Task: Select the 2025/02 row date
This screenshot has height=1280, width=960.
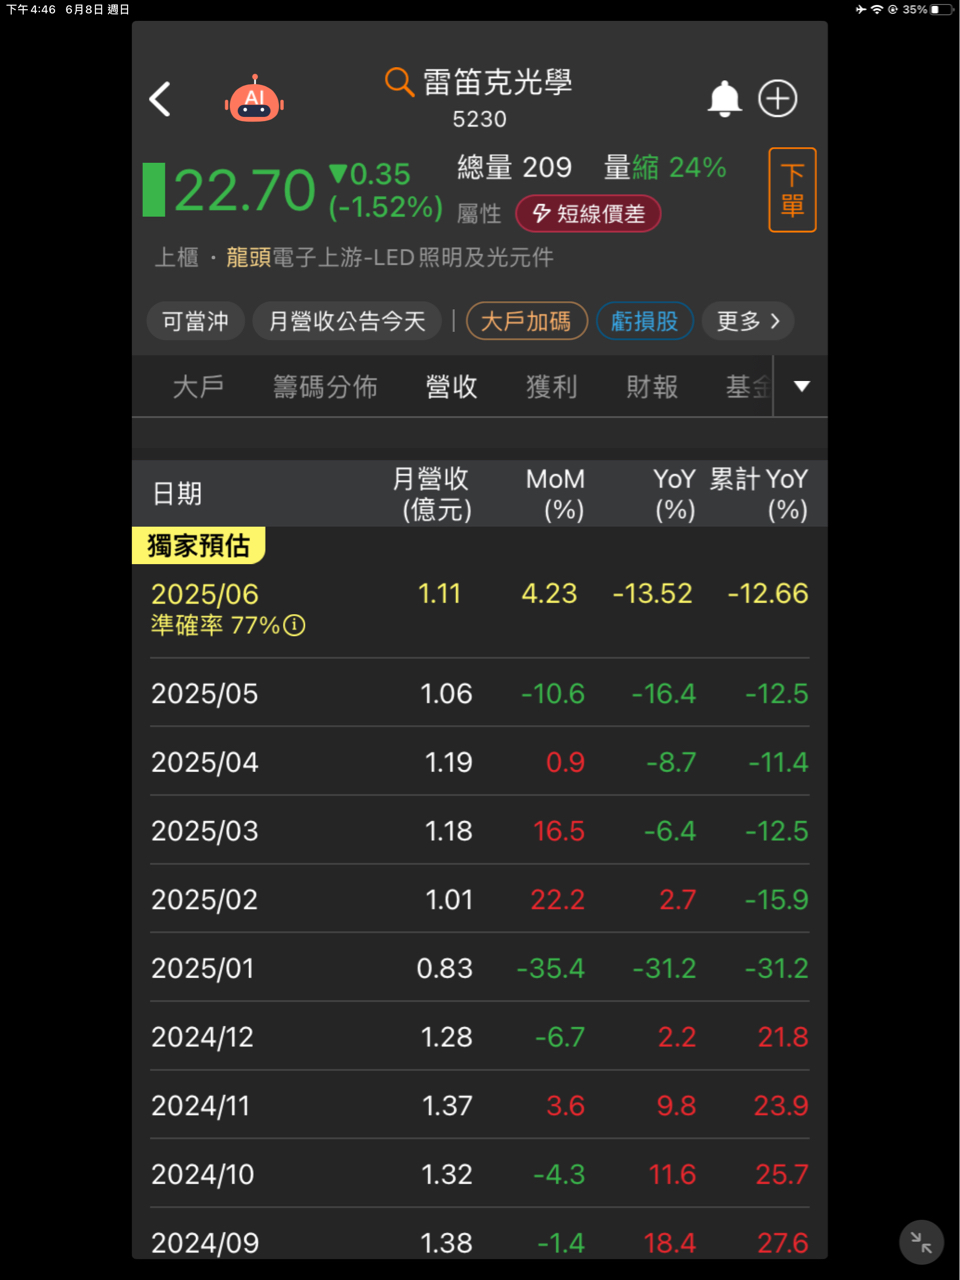Action: pyautogui.click(x=205, y=900)
